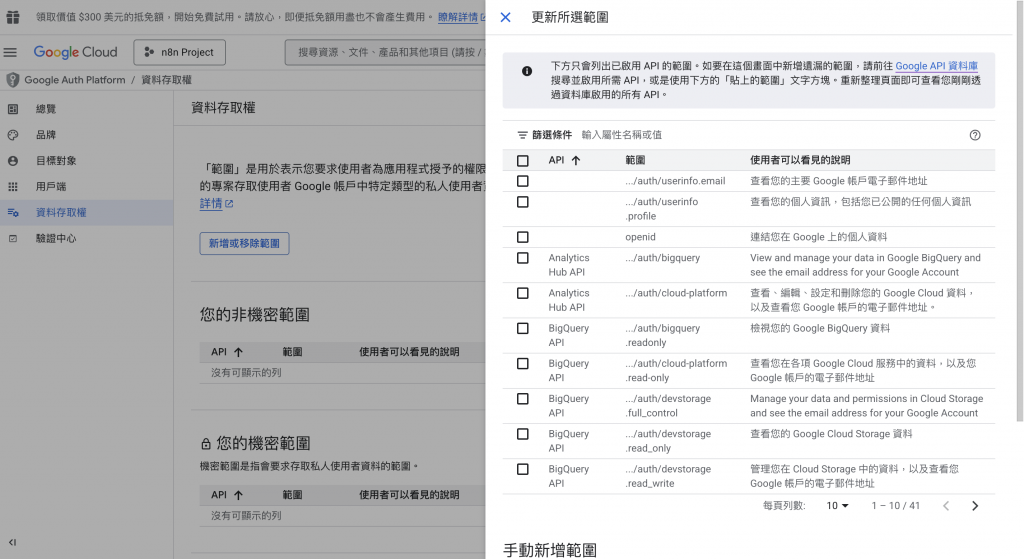The height and width of the screenshot is (559, 1024).
Task: Open the Google API 資料庫 link
Action: tap(936, 66)
